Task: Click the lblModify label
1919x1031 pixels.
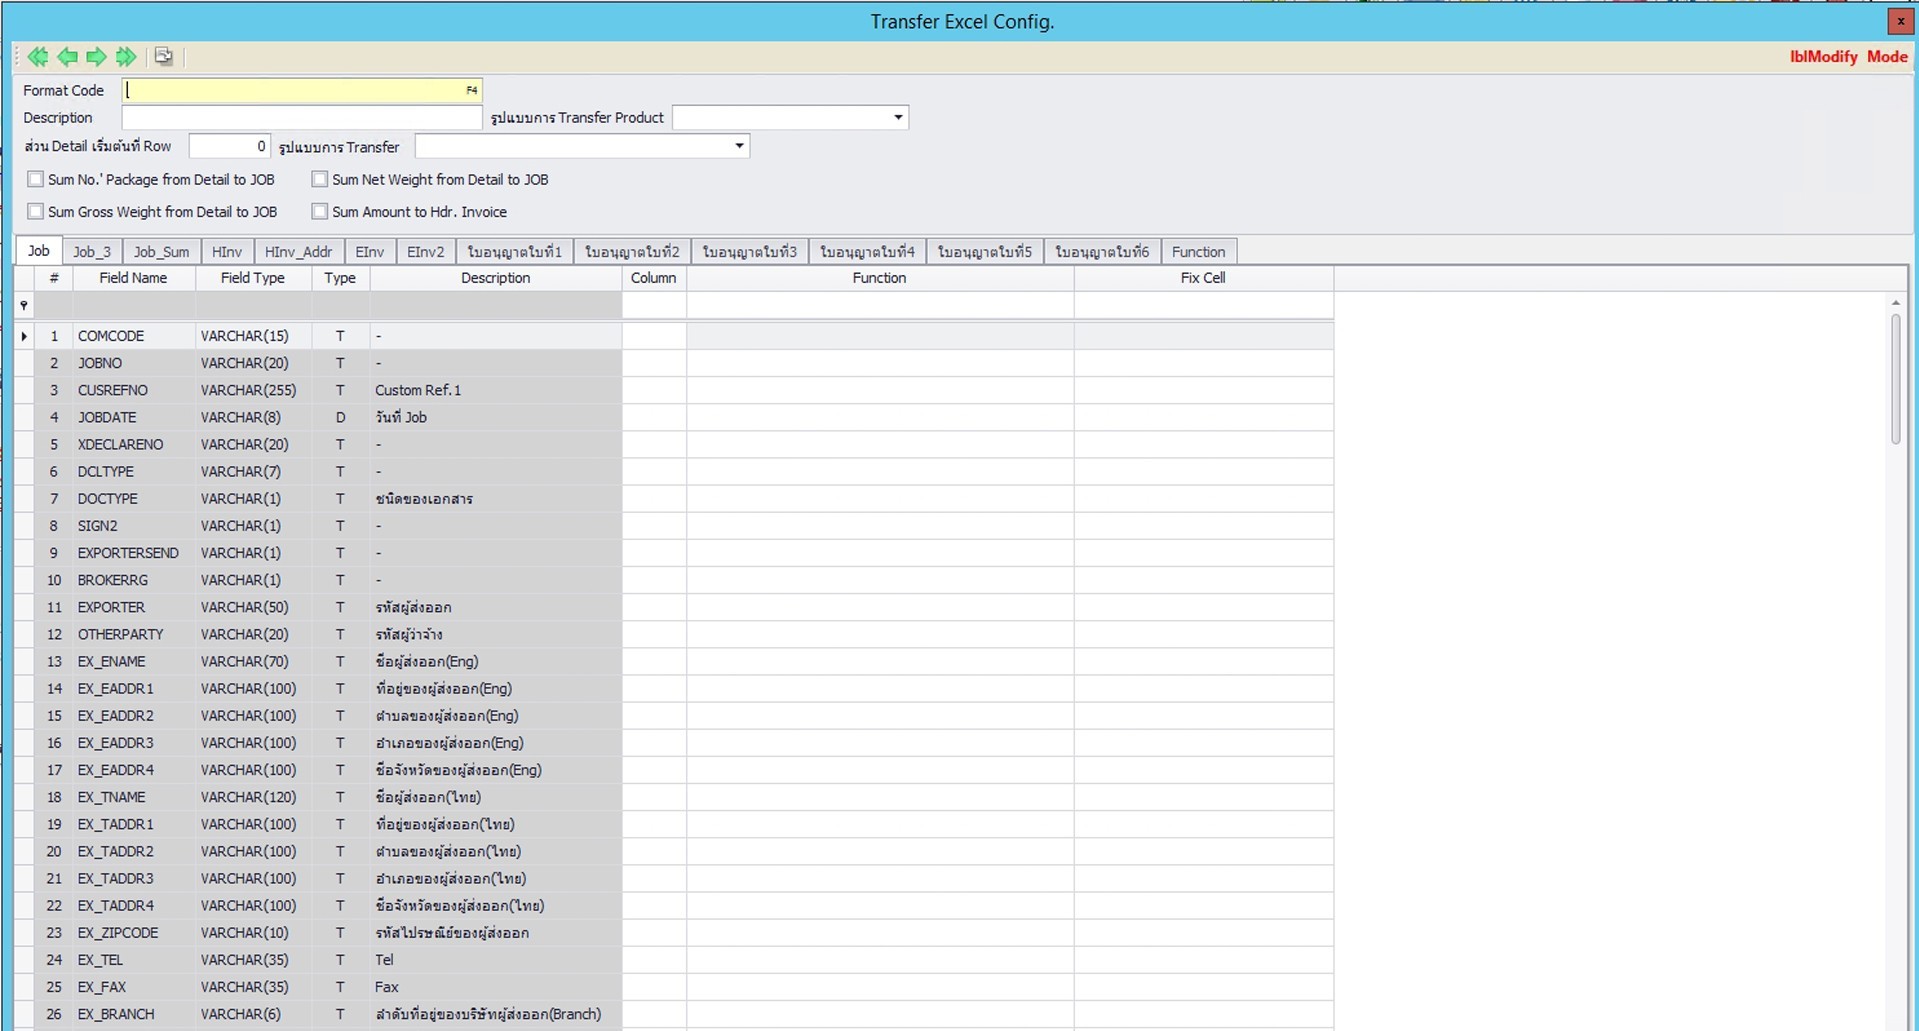Action: [1822, 57]
